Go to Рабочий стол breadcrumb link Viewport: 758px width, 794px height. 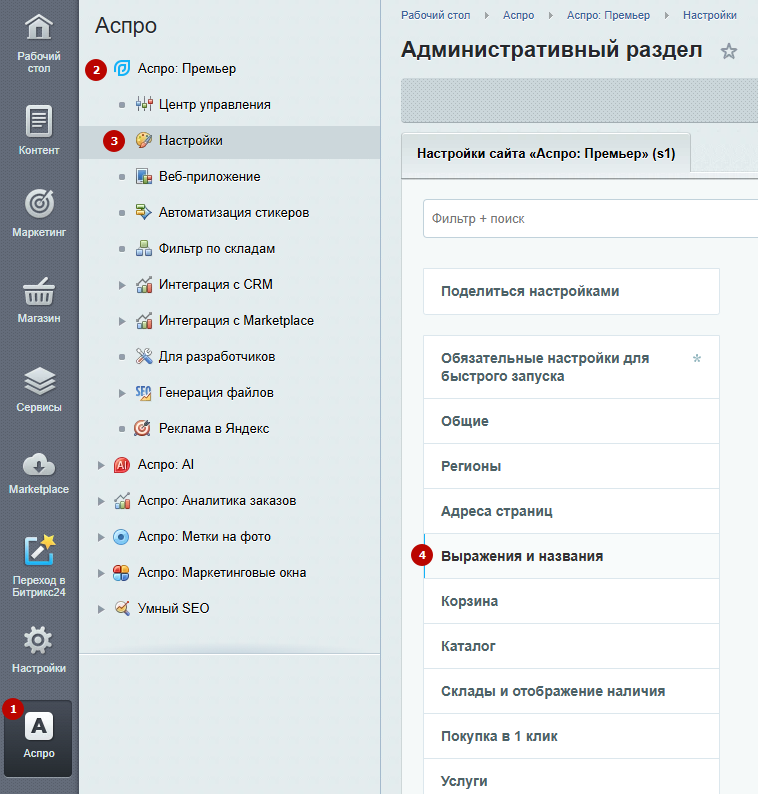(435, 15)
